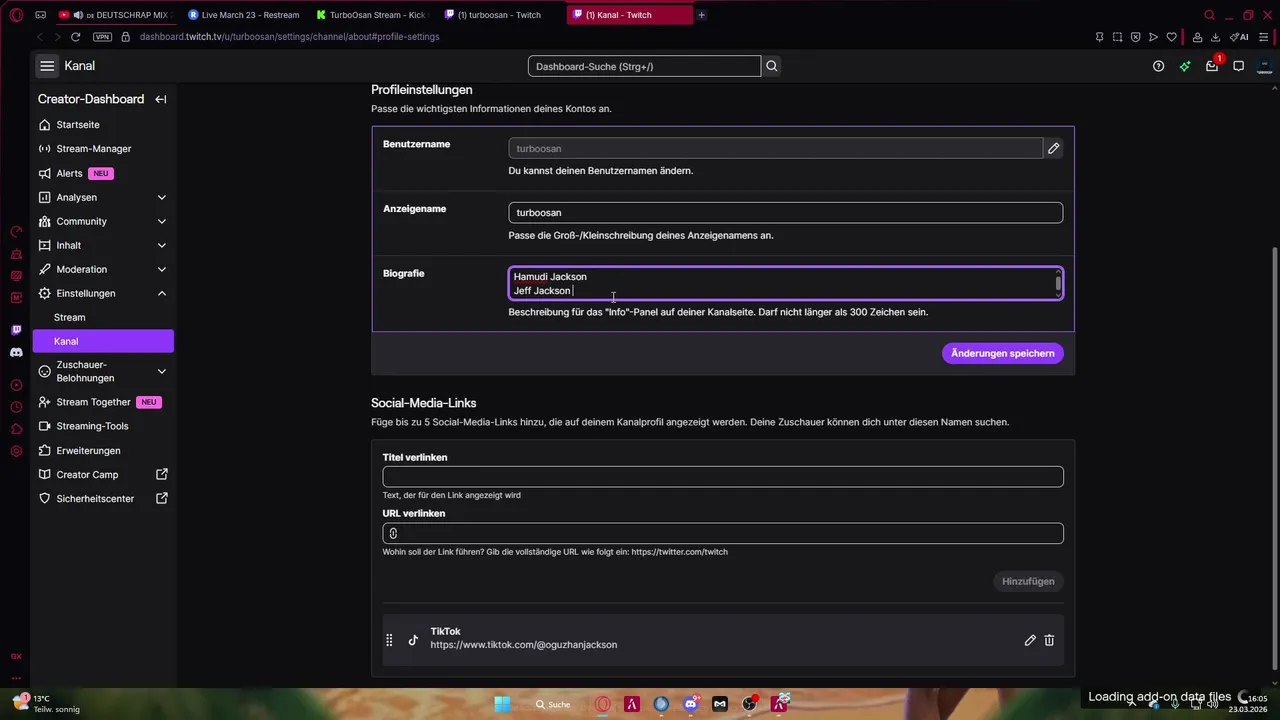Viewport: 1280px width, 720px height.
Task: Edit username with the pencil icon
Action: (1053, 148)
